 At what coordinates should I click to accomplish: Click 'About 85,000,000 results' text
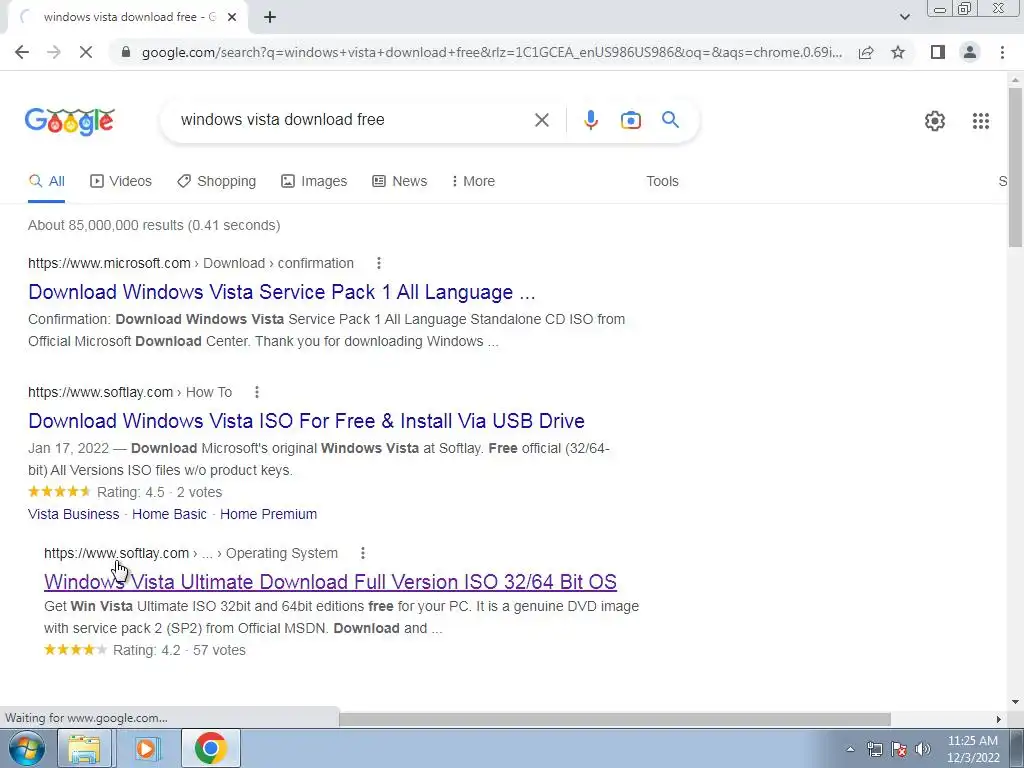pyautogui.click(x=154, y=225)
